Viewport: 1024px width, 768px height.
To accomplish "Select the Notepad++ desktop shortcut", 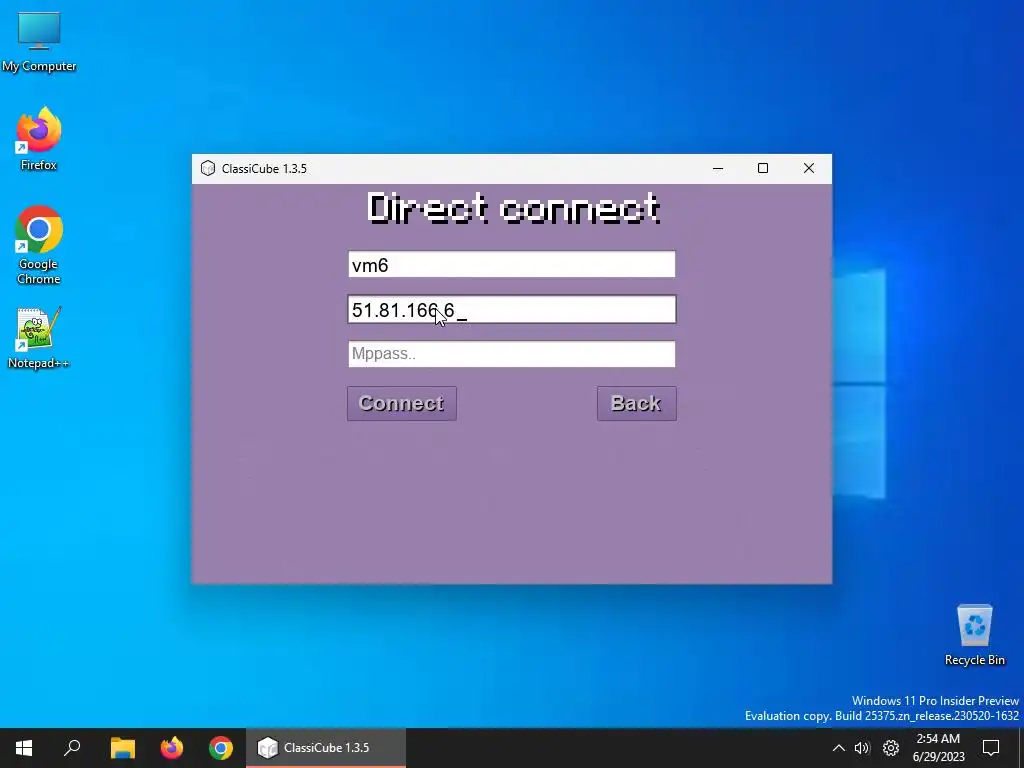I will click(39, 338).
